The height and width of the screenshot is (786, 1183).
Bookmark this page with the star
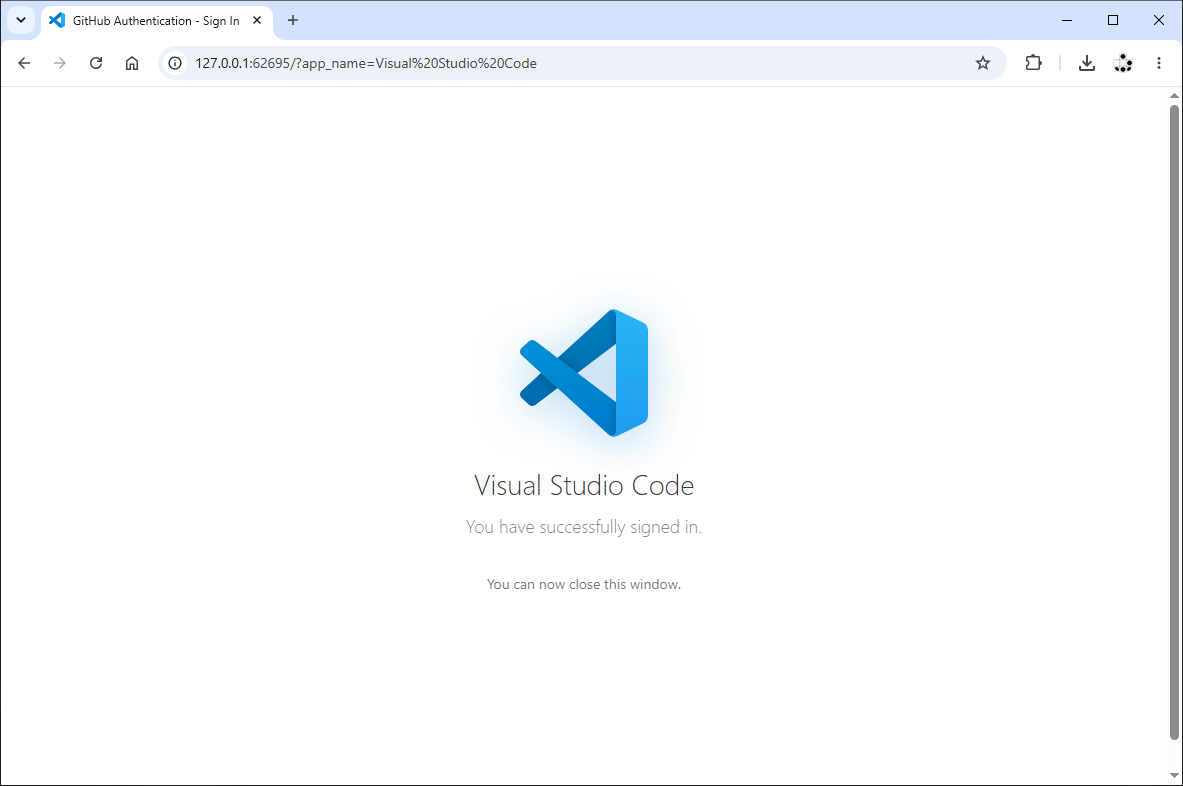pyautogui.click(x=982, y=63)
